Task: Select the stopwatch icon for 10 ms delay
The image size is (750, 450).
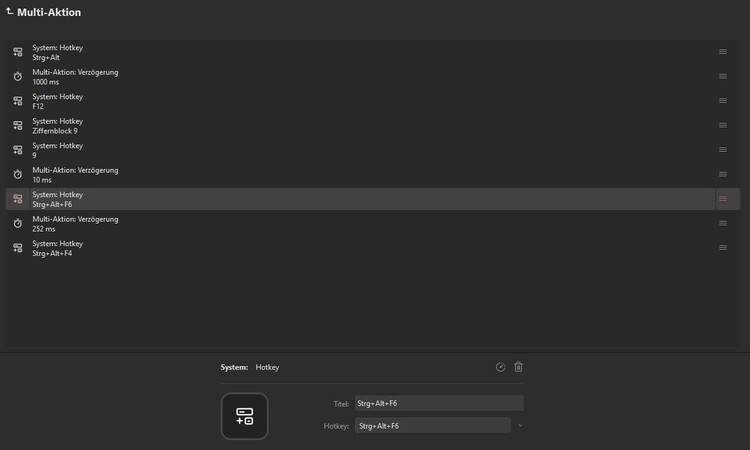Action: click(18, 175)
